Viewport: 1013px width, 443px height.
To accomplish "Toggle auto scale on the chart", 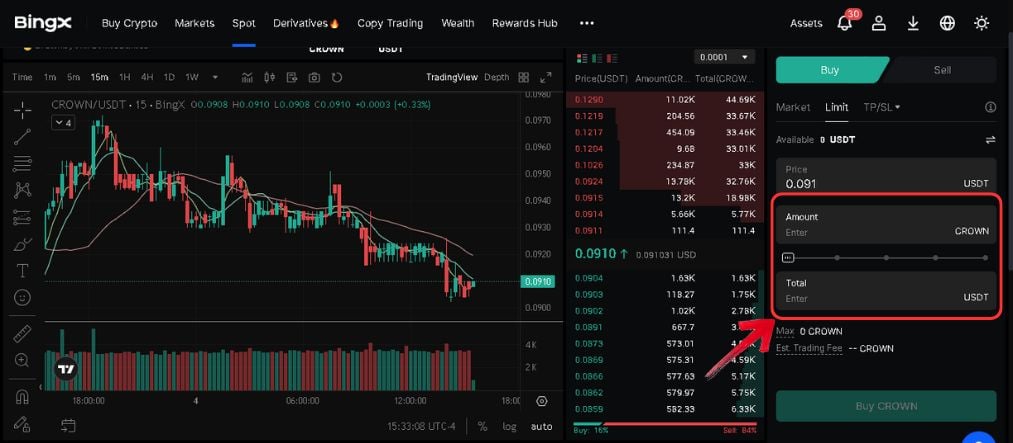I will (541, 426).
